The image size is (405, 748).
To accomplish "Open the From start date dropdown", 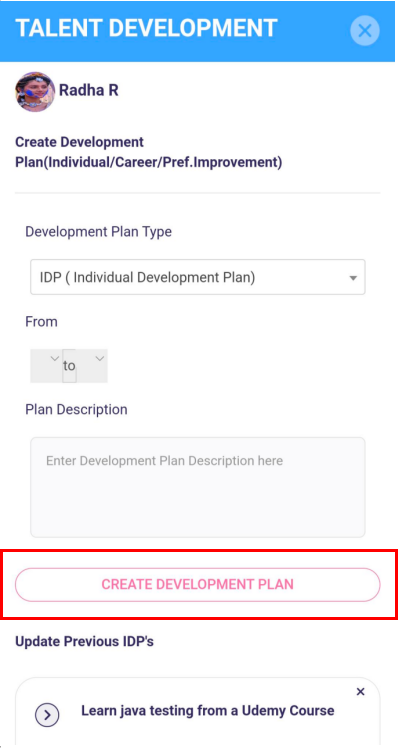I will tap(46, 365).
